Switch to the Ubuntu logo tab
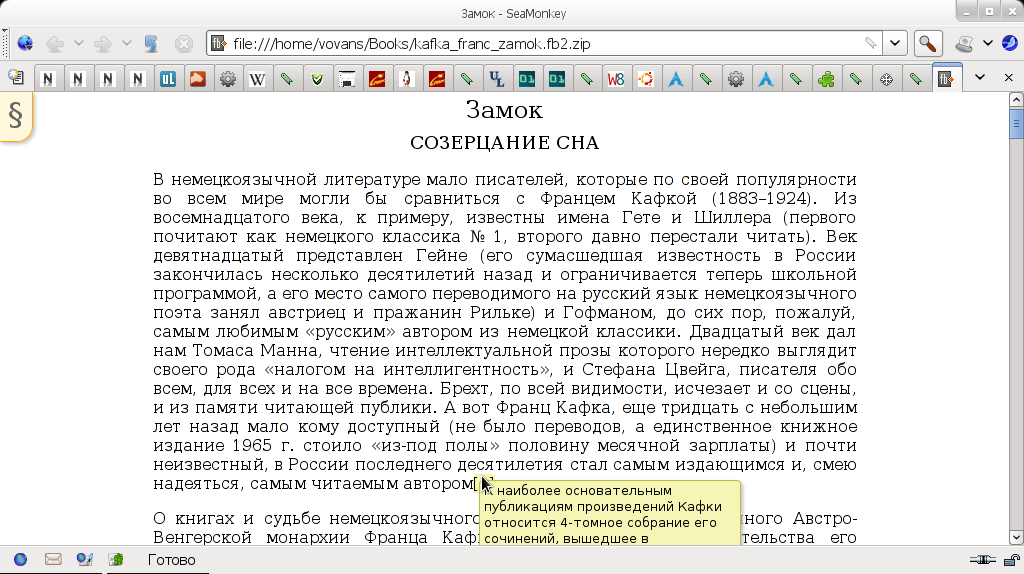This screenshot has width=1024, height=574. (646, 78)
